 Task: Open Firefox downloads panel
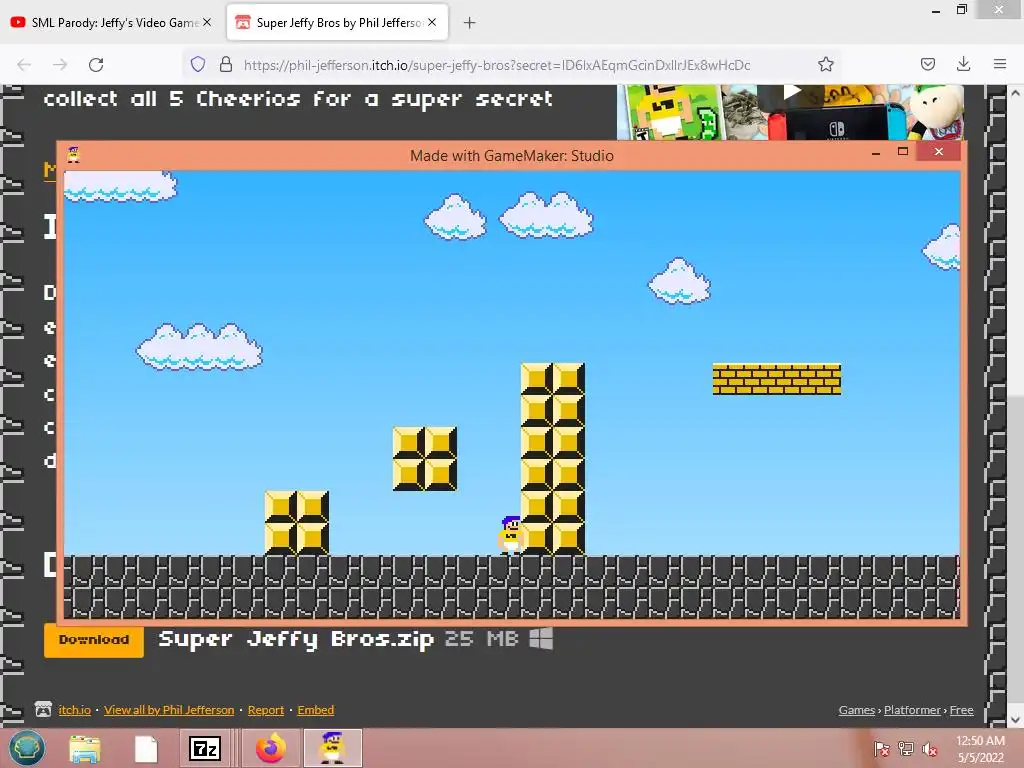(x=963, y=64)
